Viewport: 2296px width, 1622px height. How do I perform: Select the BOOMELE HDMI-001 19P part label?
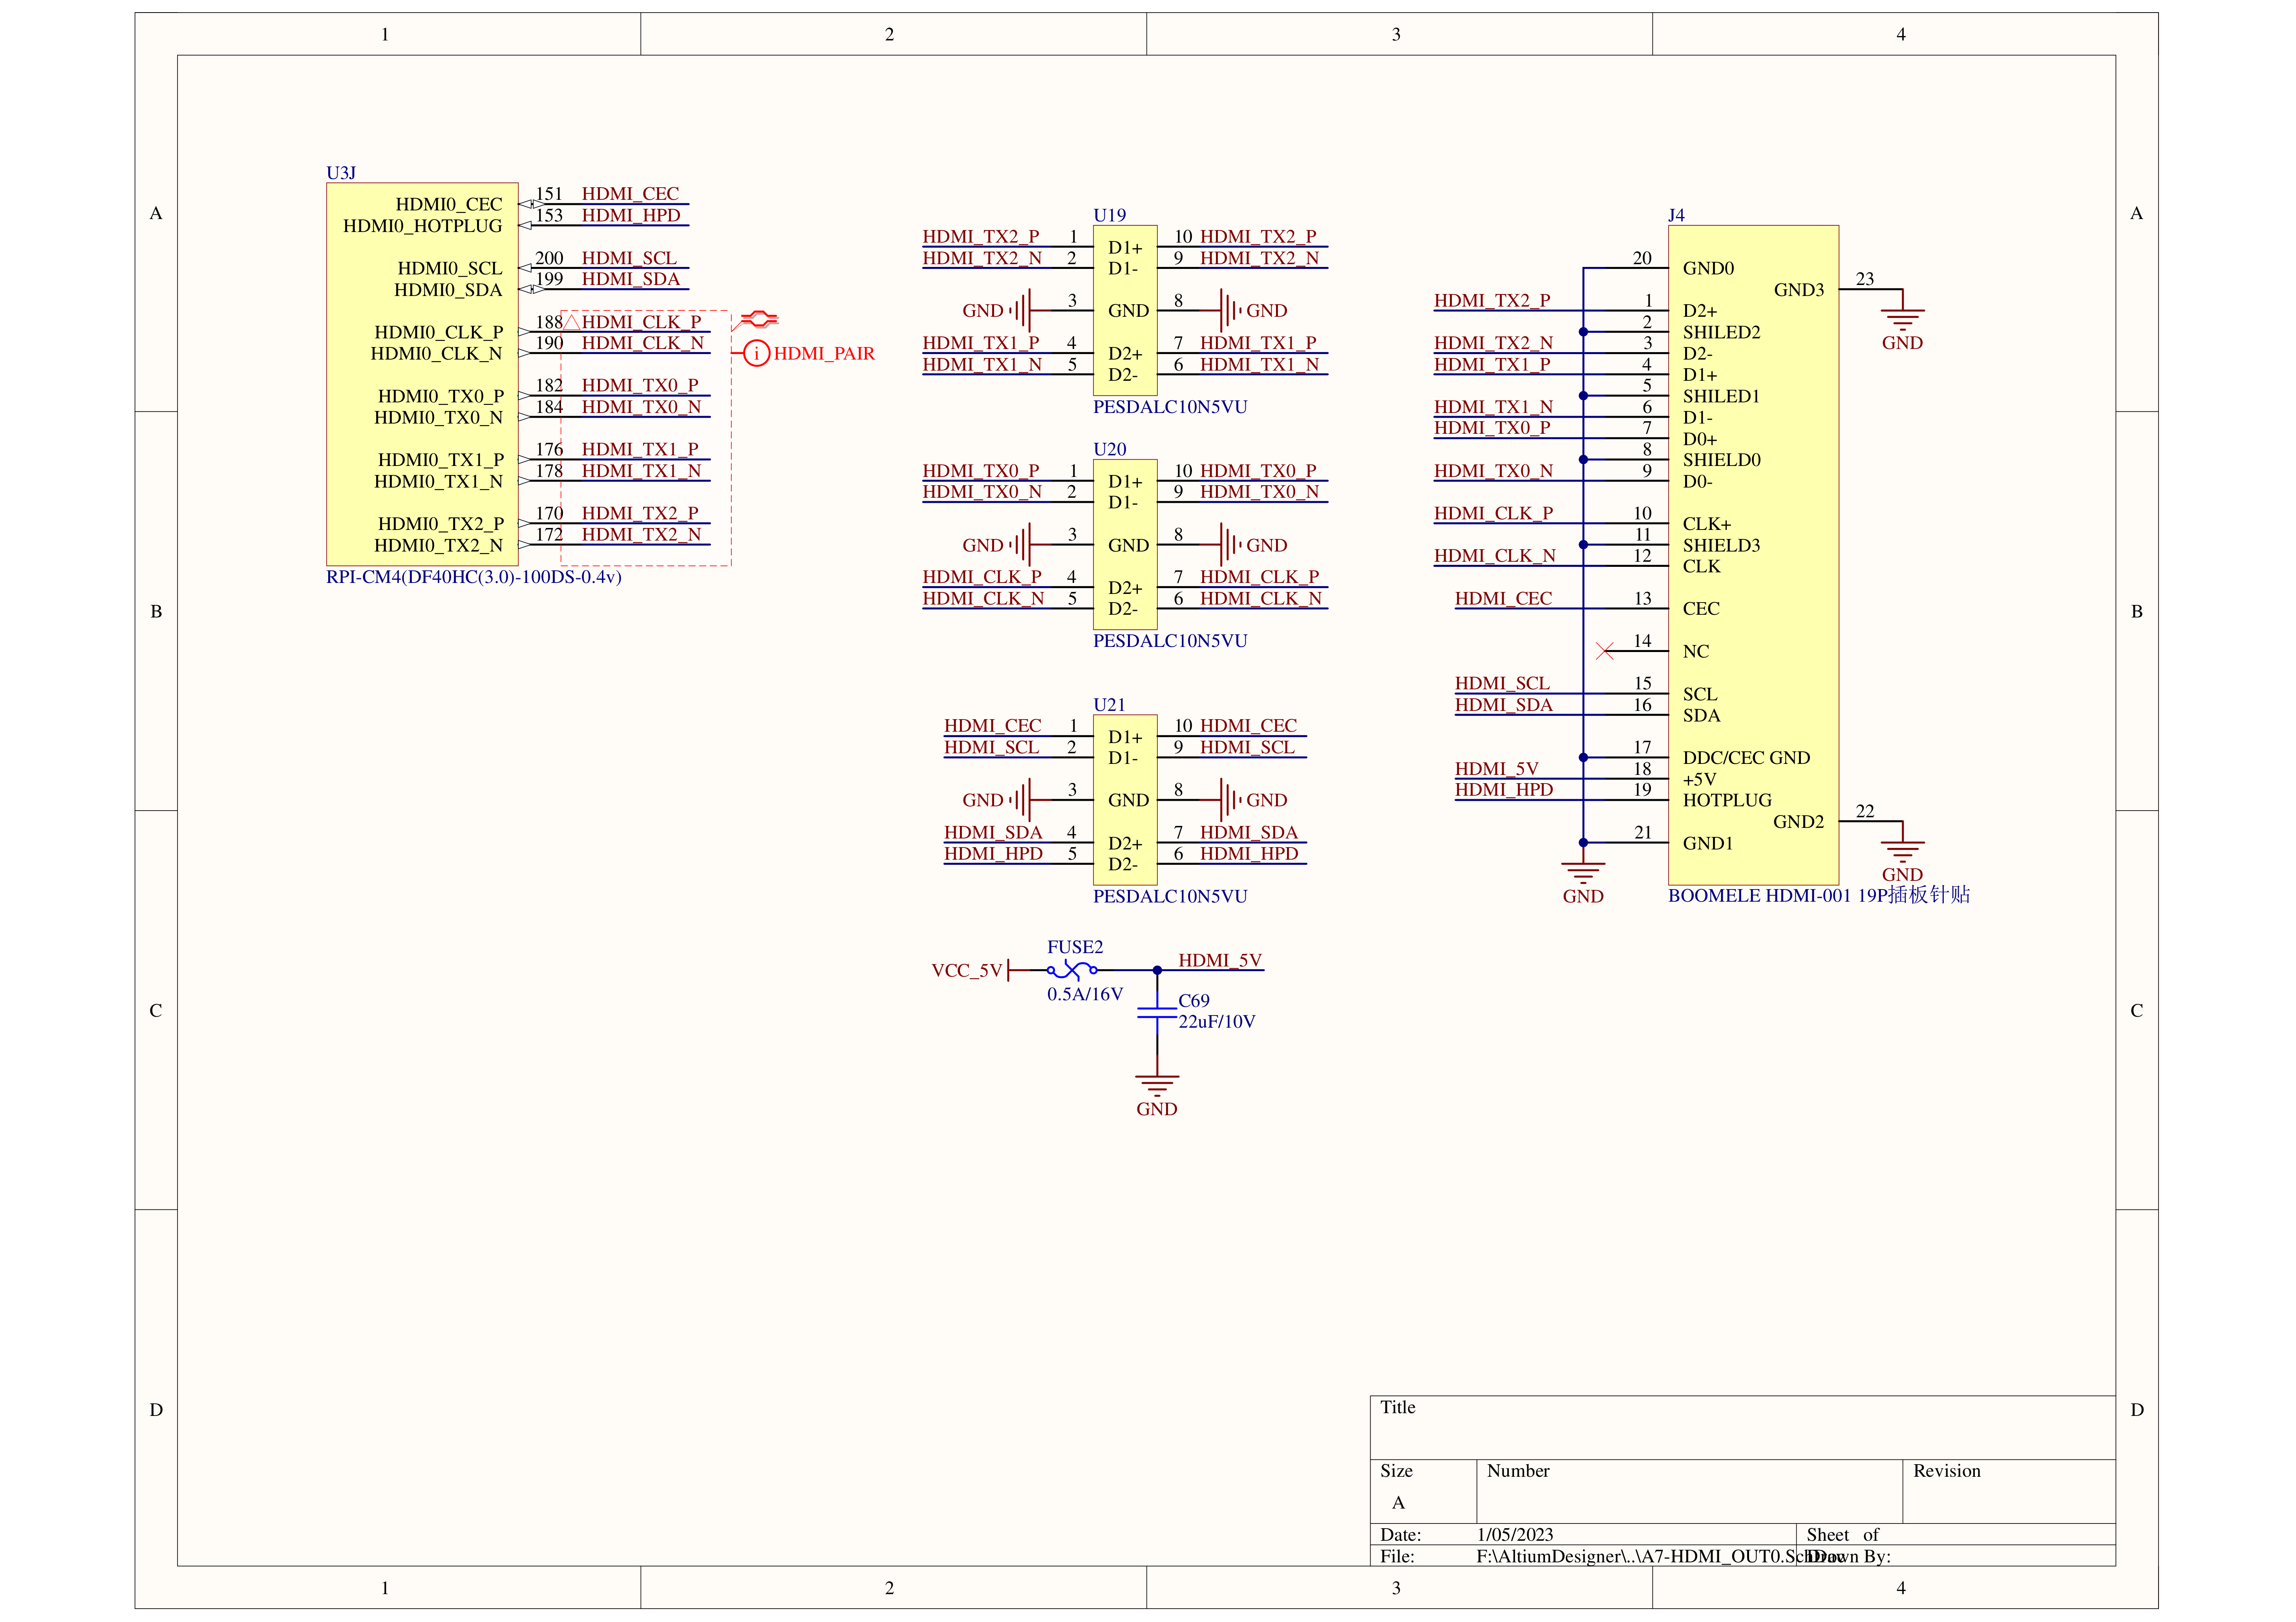pos(1818,895)
